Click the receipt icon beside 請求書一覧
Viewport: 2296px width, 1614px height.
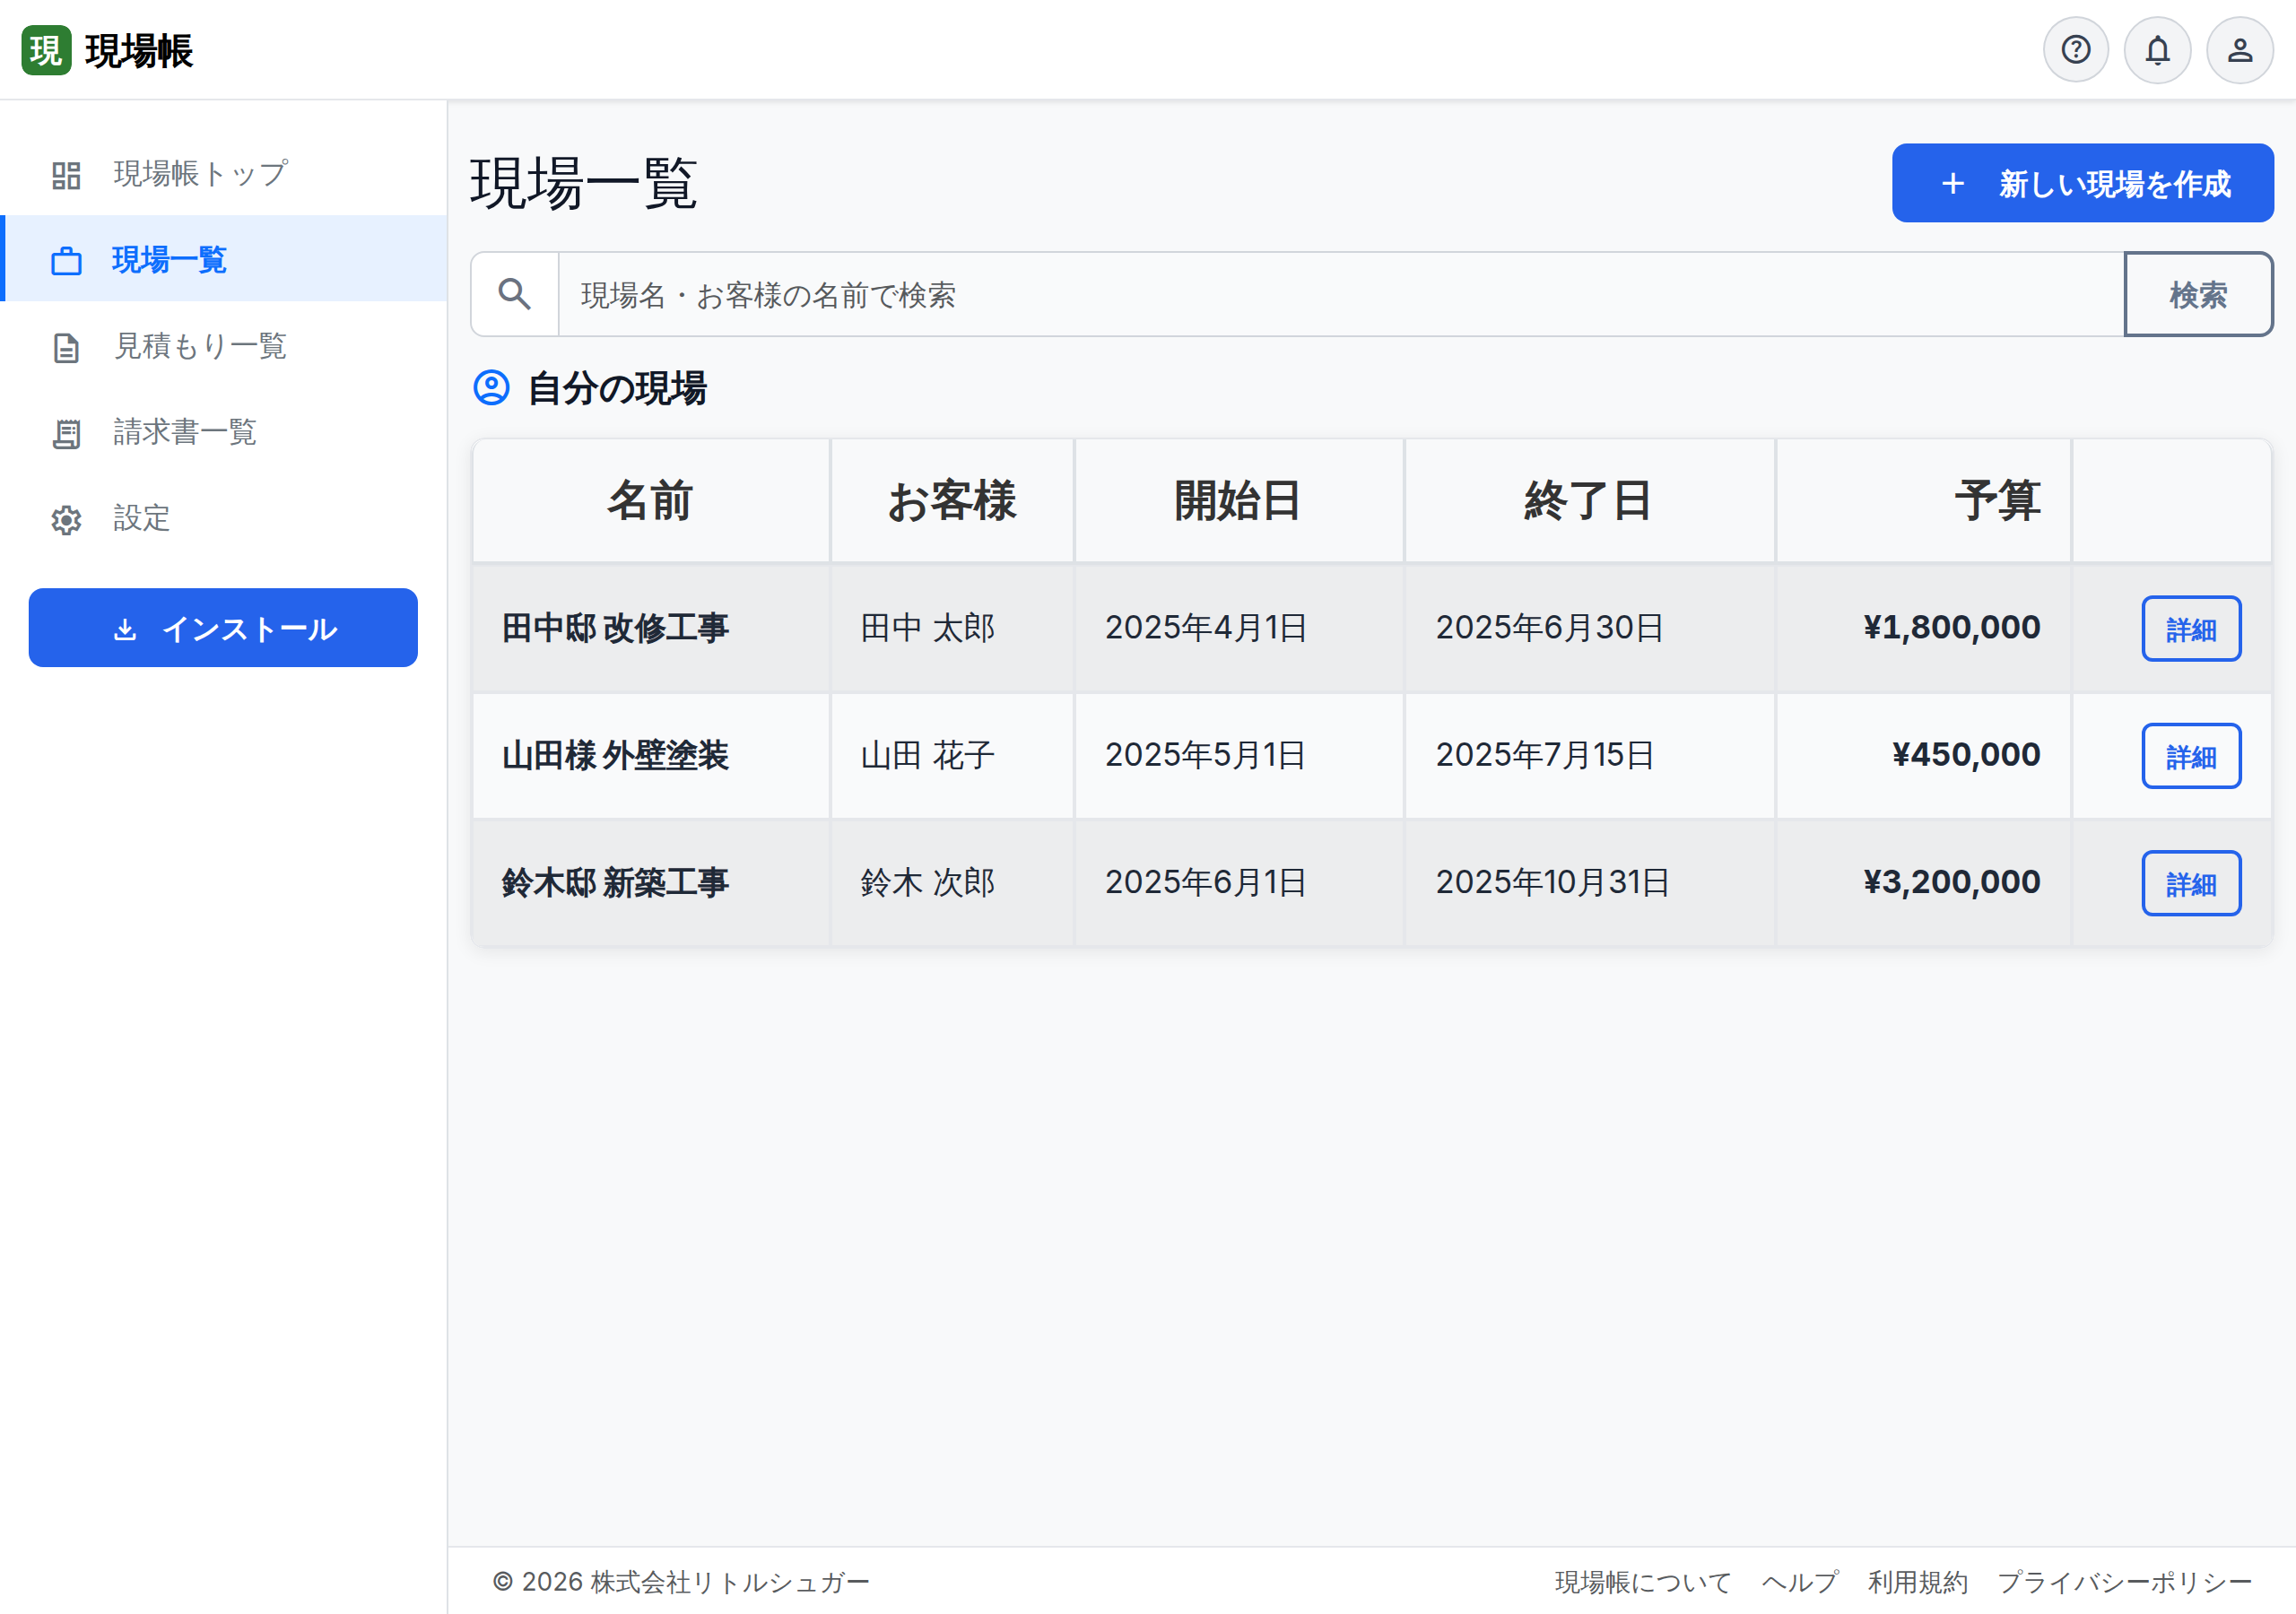coord(66,433)
